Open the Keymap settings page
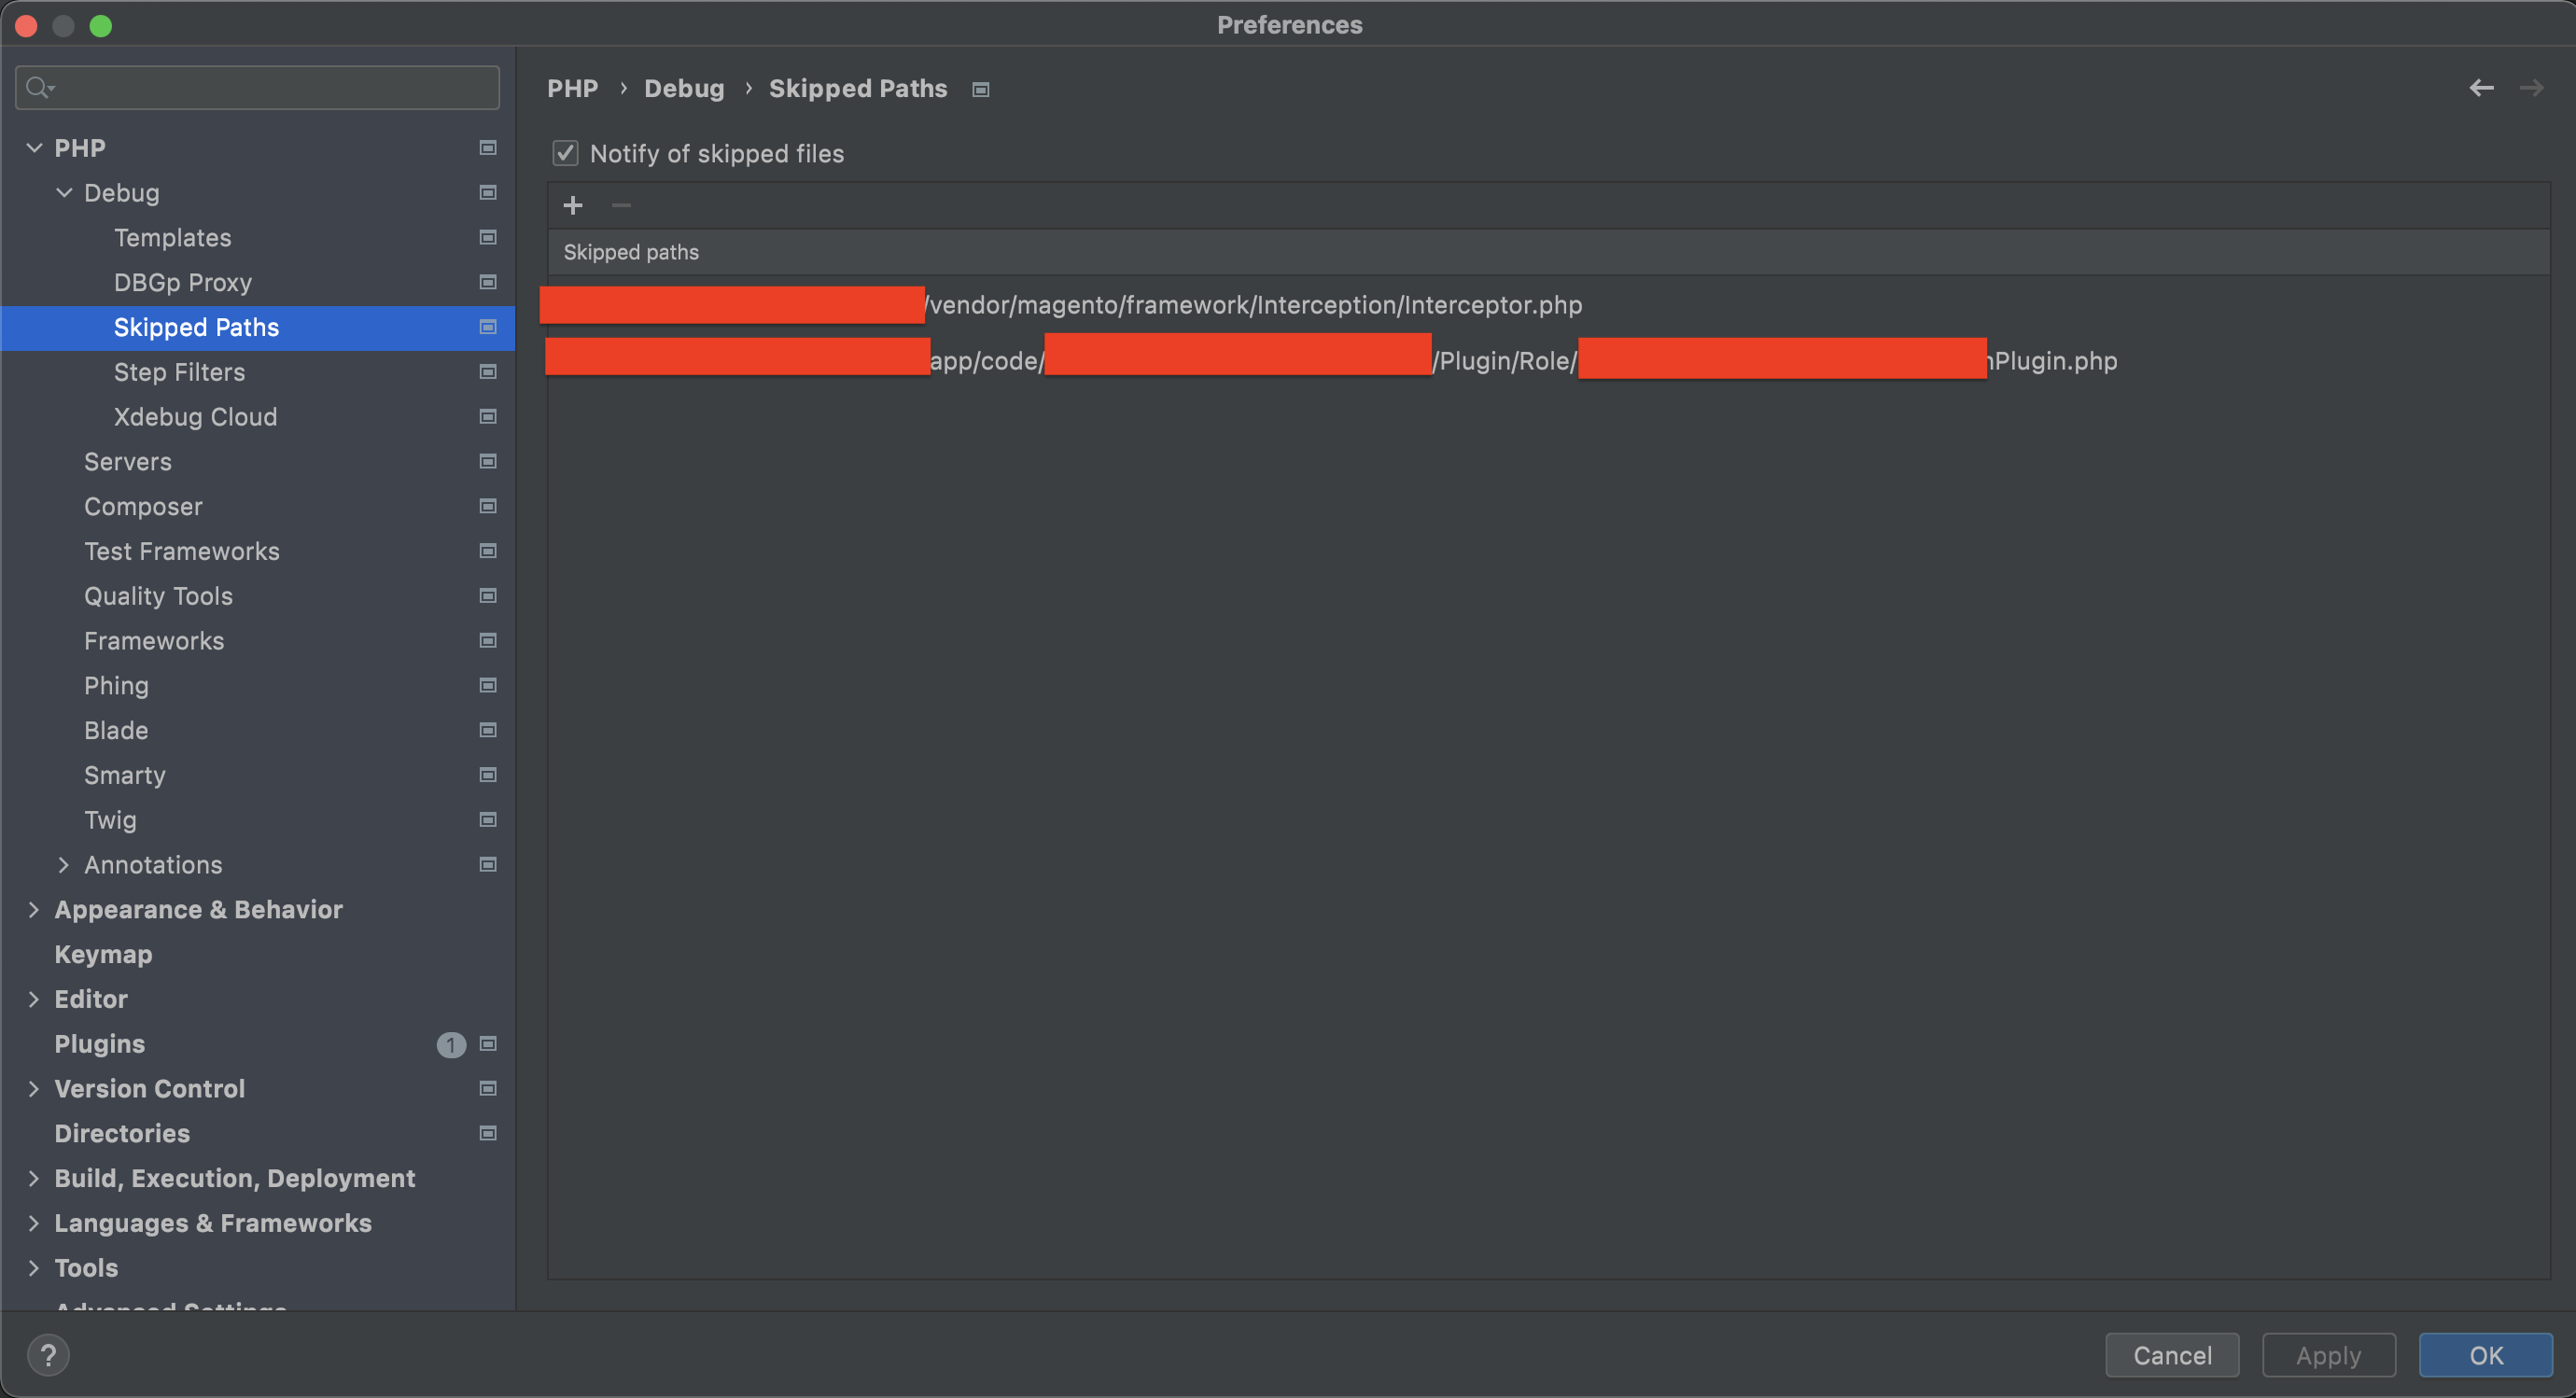This screenshot has width=2576, height=1398. click(103, 954)
